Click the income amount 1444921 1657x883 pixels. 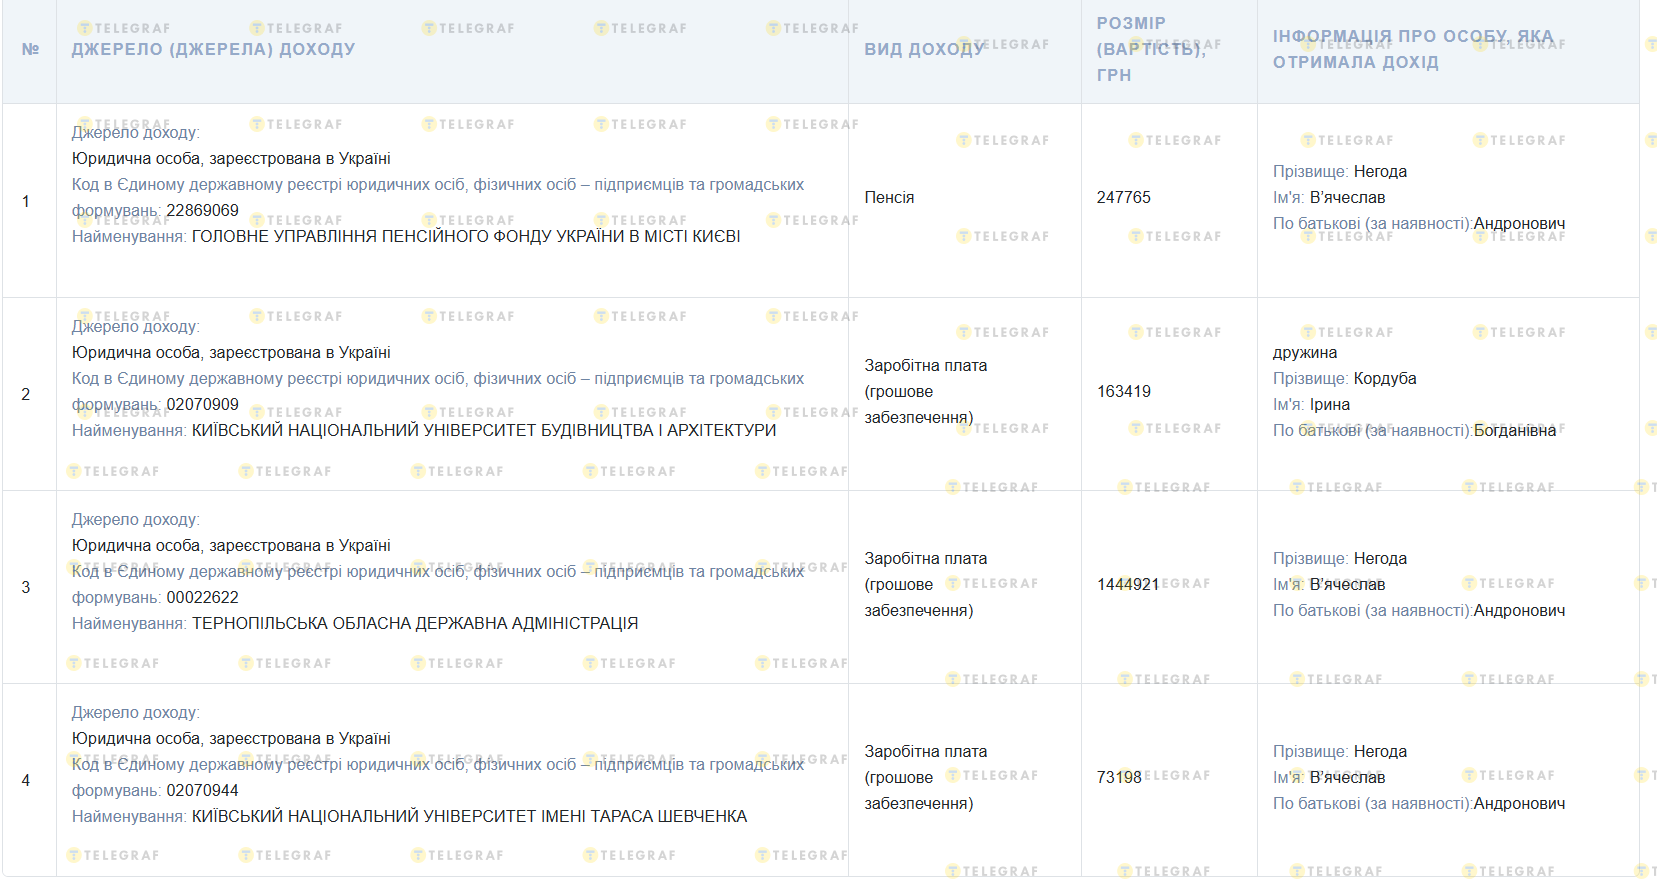(x=1127, y=585)
